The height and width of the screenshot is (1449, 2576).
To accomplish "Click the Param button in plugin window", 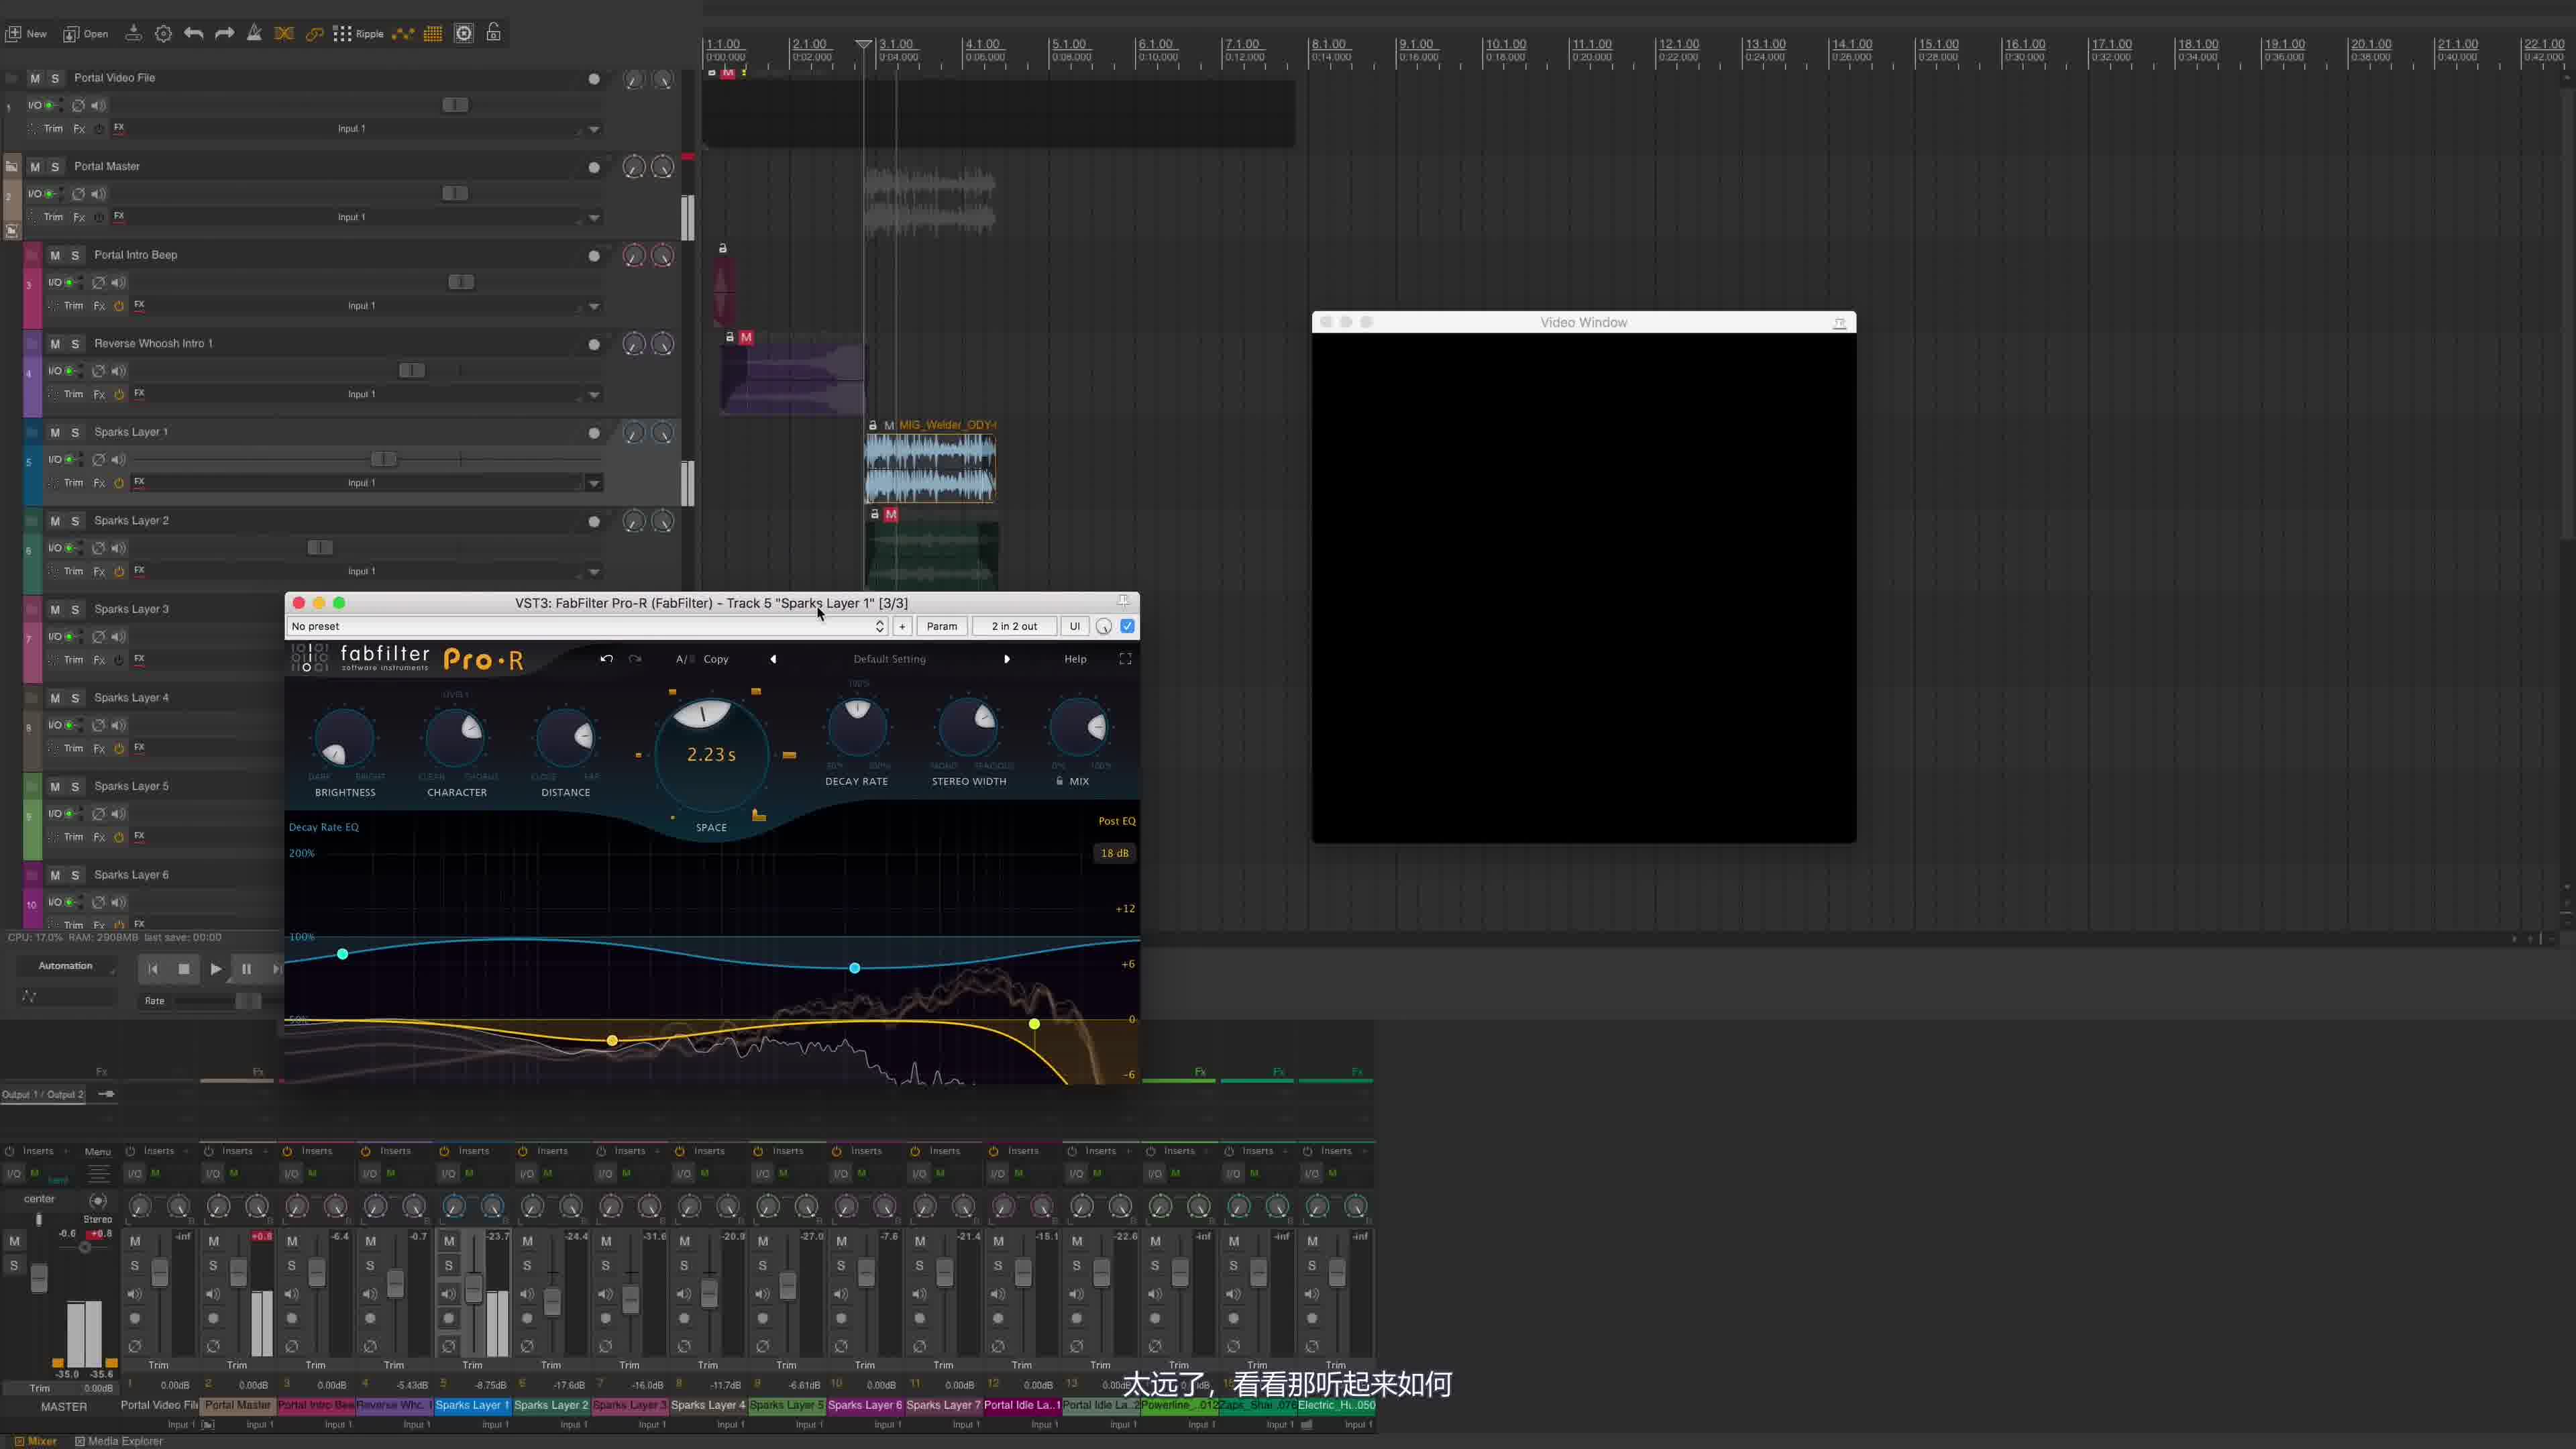I will point(942,626).
